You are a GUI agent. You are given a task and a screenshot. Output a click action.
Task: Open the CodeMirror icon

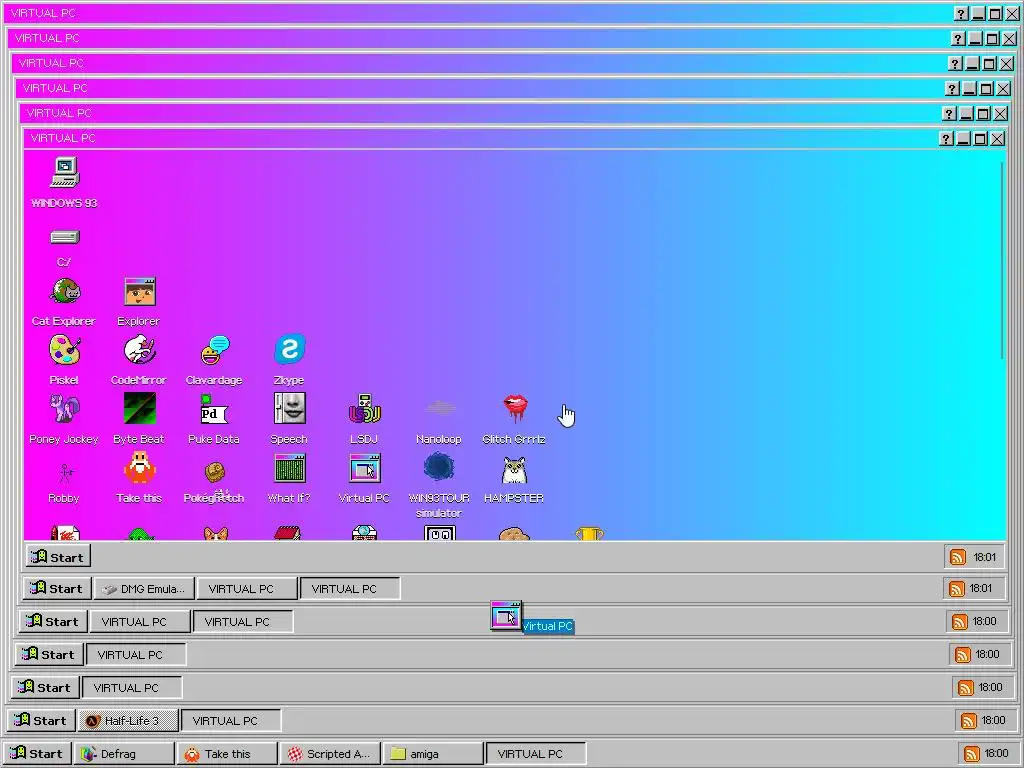(139, 350)
